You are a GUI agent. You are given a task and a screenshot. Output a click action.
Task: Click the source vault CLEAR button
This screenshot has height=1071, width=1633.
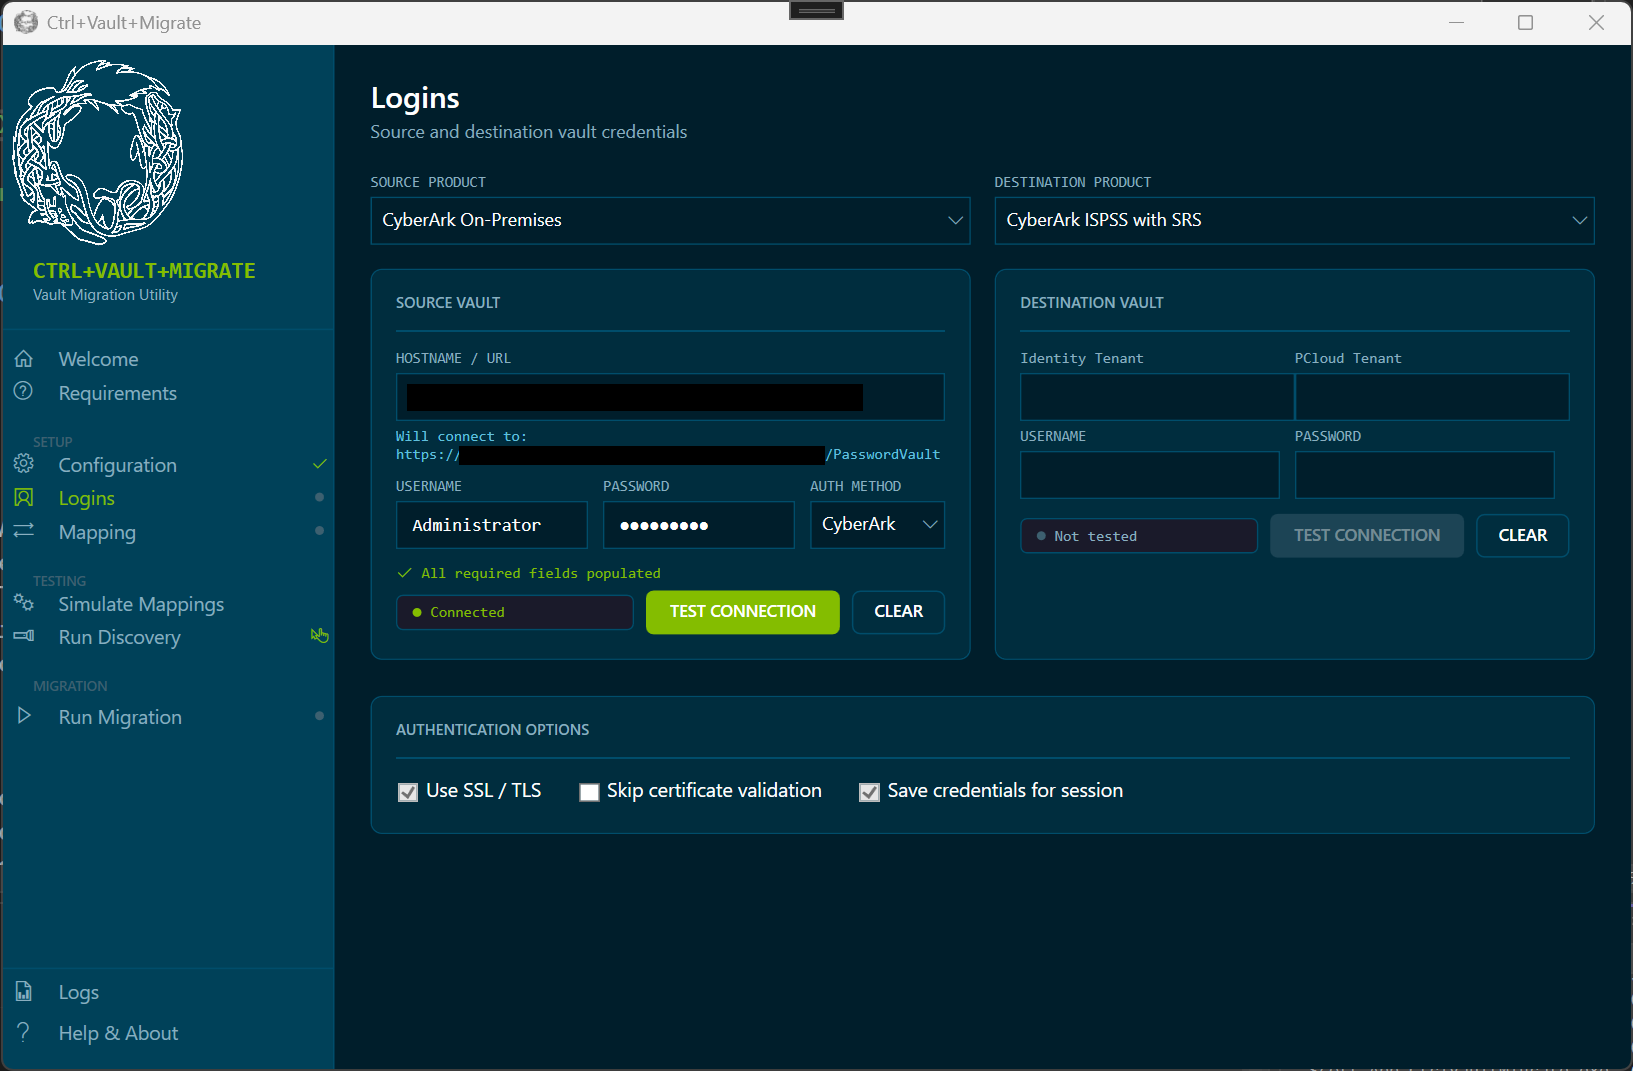tap(898, 612)
